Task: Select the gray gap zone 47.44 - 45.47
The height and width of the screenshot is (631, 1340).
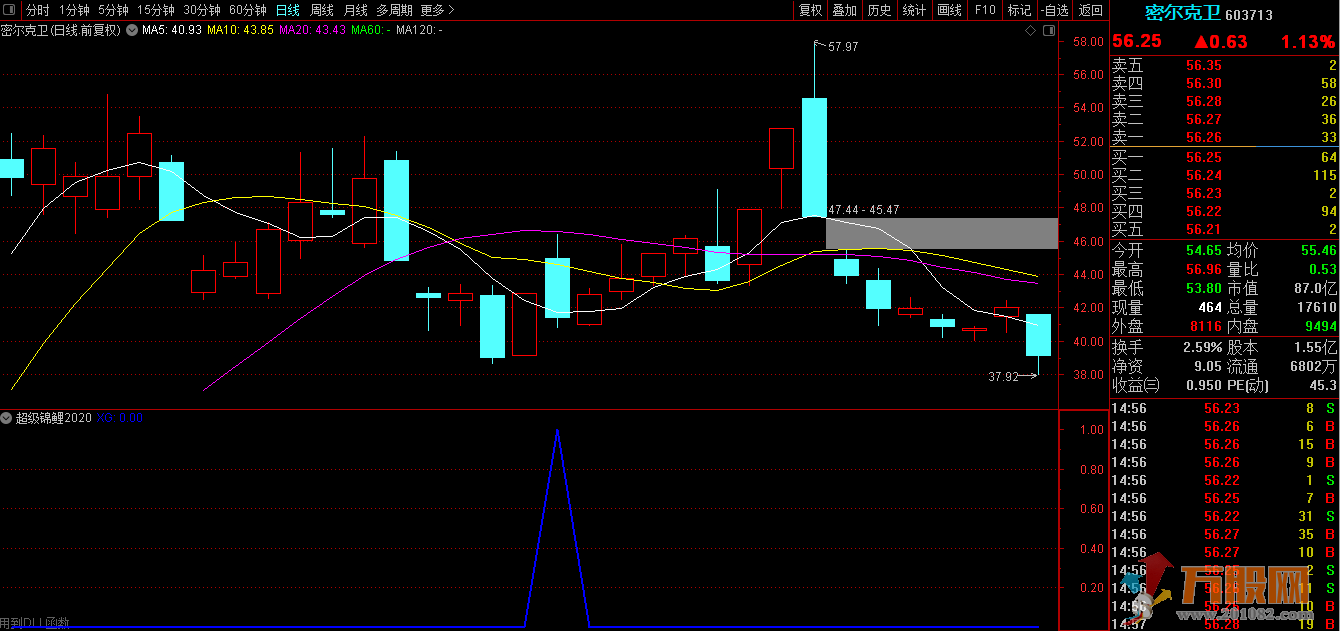Action: pyautogui.click(x=940, y=233)
